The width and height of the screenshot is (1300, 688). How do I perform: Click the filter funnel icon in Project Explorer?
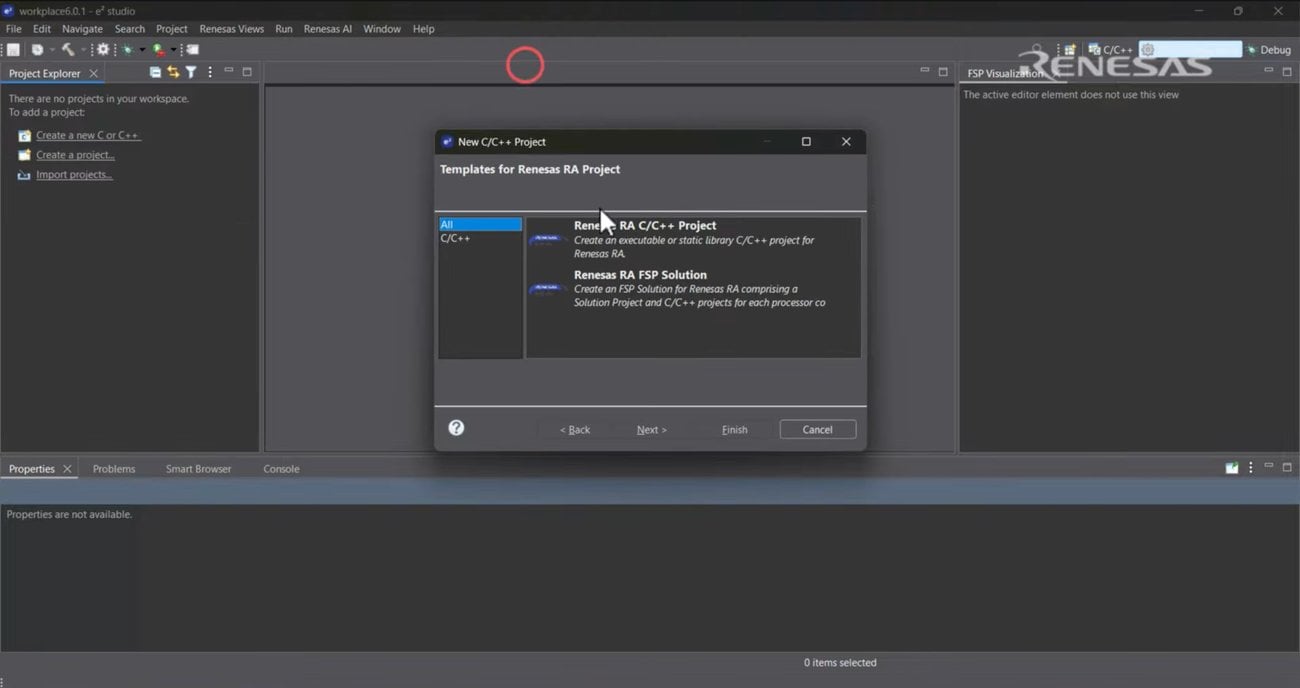pos(191,72)
